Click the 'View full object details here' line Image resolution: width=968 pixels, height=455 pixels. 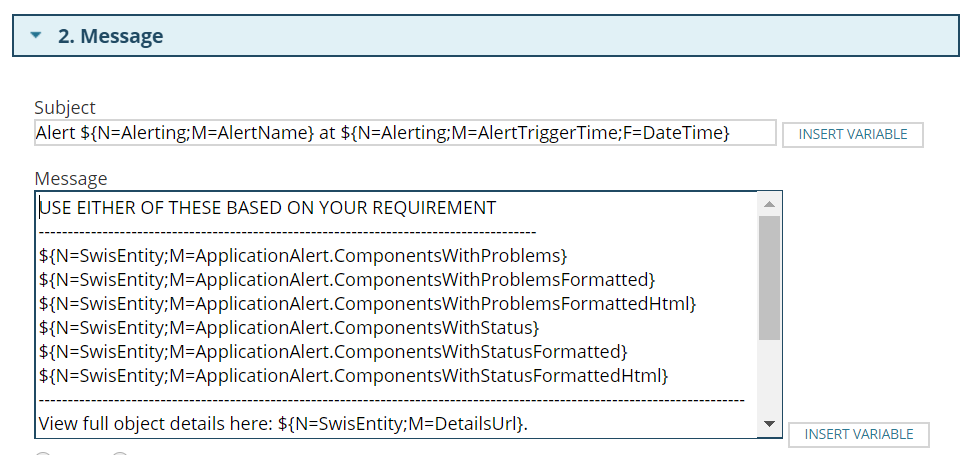pyautogui.click(x=283, y=423)
